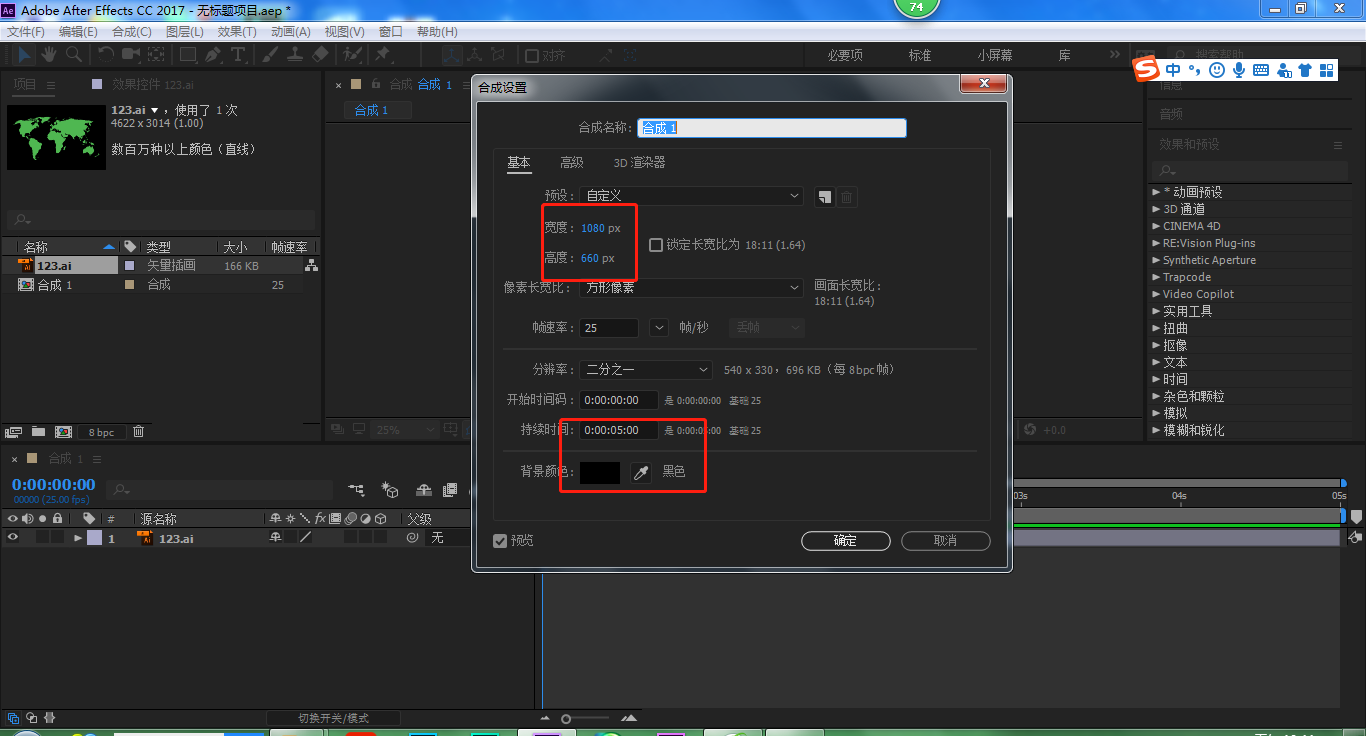Open the 像素长宽比 pixel aspect dropdown
This screenshot has height=736, width=1366.
(692, 288)
